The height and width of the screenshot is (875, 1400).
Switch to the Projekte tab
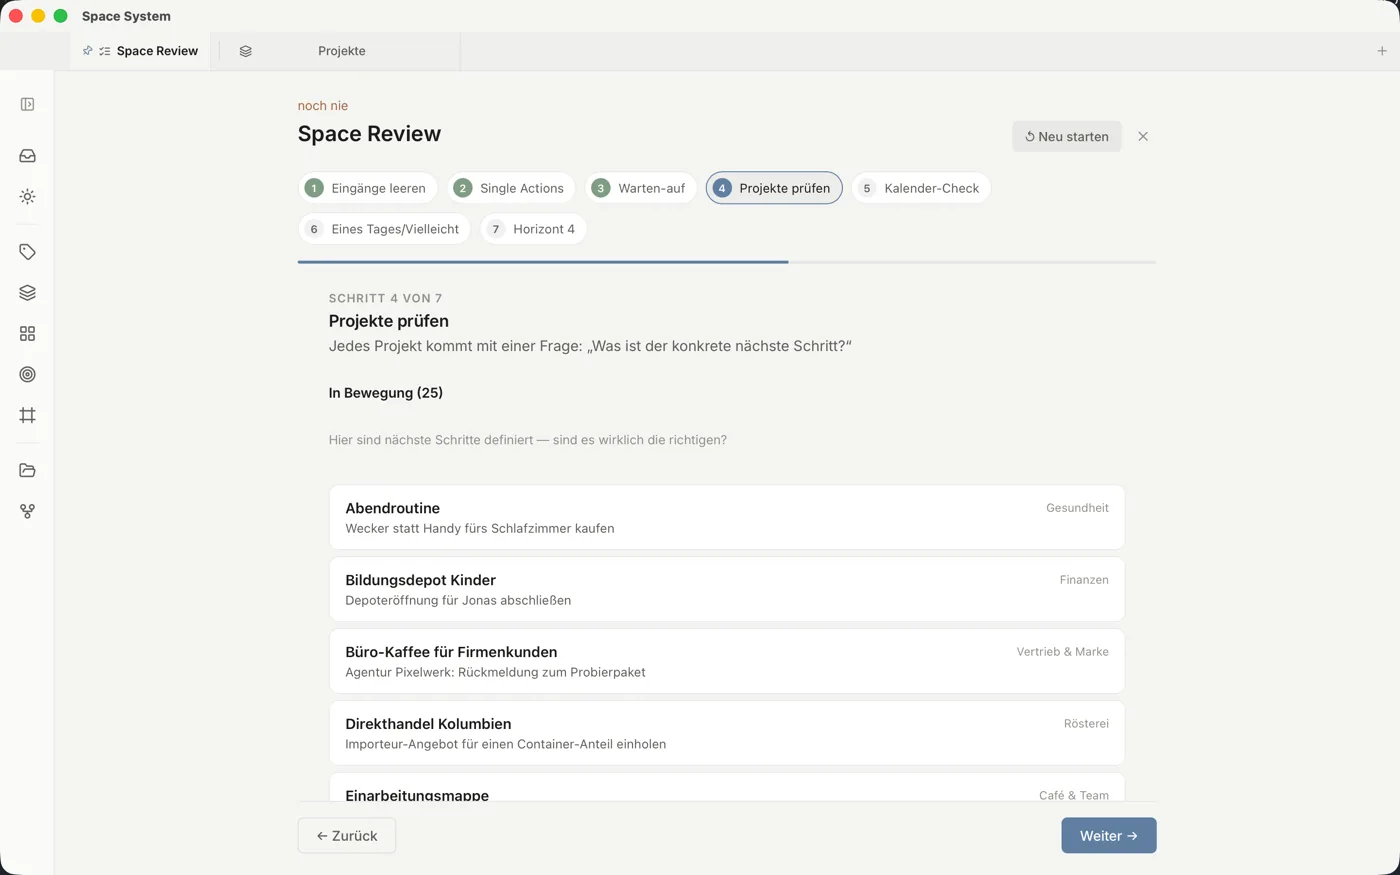pyautogui.click(x=341, y=51)
